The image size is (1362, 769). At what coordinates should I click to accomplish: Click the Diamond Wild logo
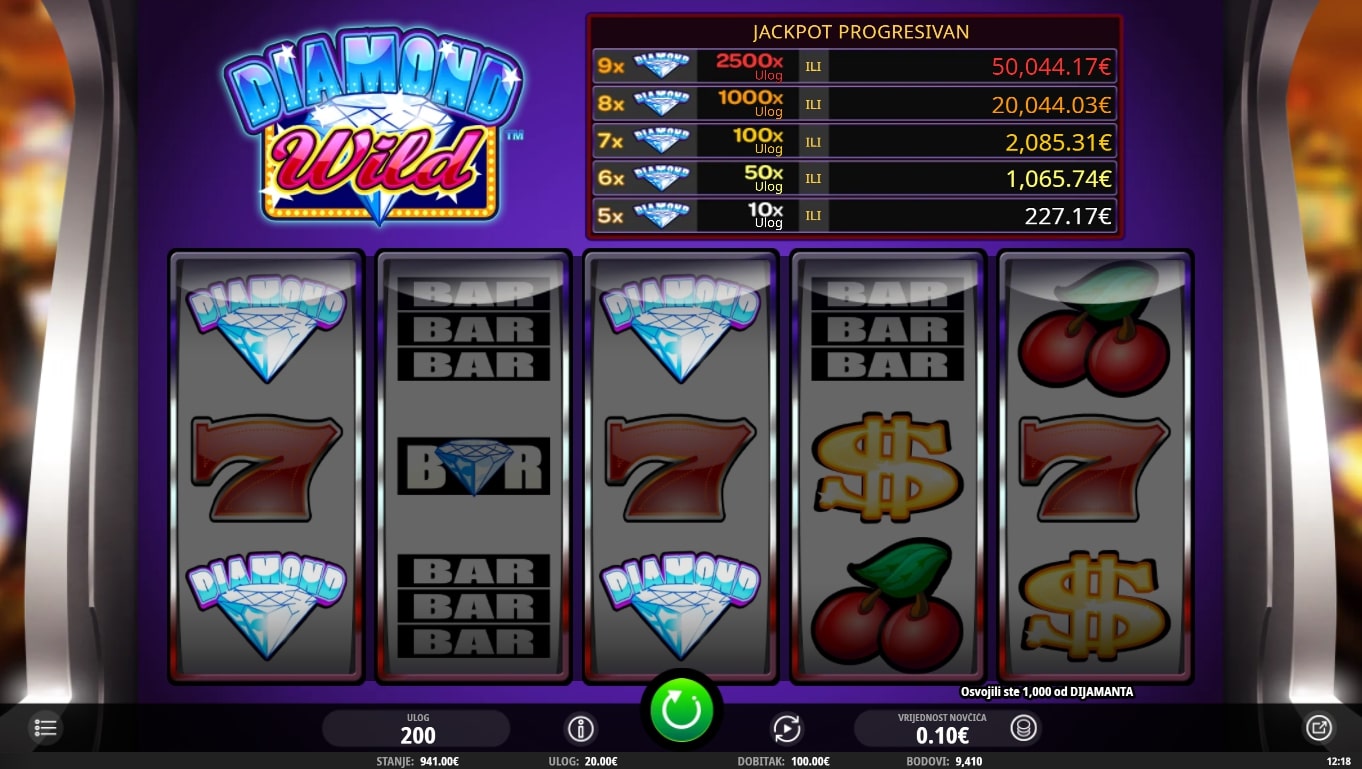click(374, 131)
